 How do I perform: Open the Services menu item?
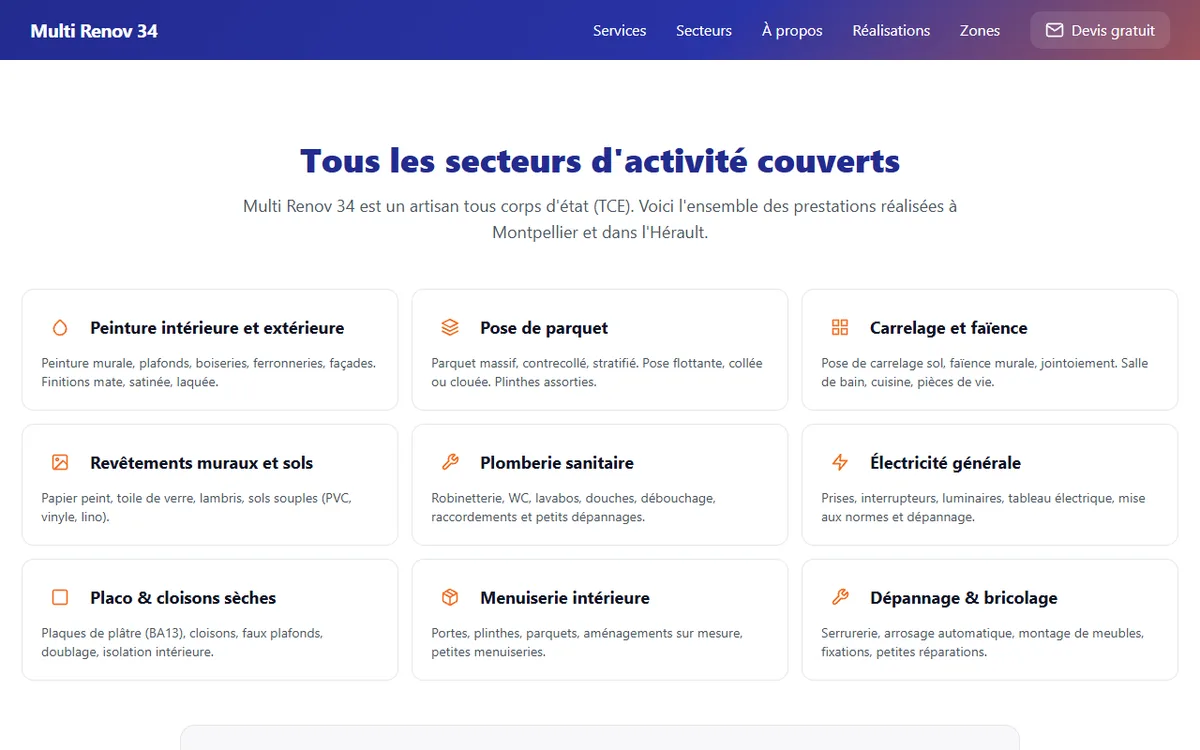coord(620,30)
